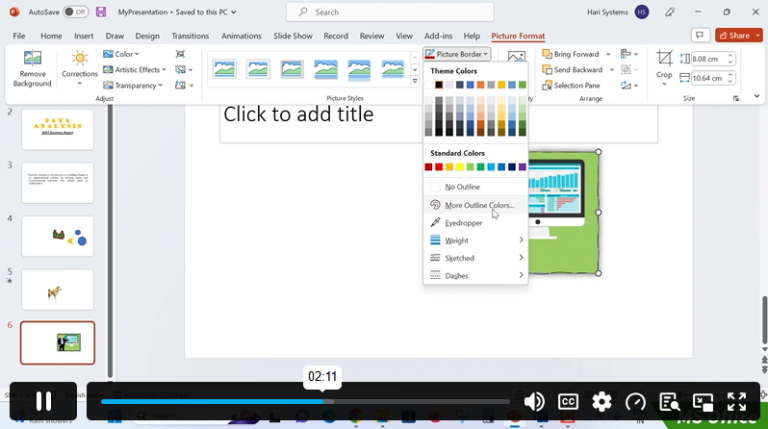The height and width of the screenshot is (429, 768).
Task: Open the pen/ink icon near account
Action: [x=670, y=12]
